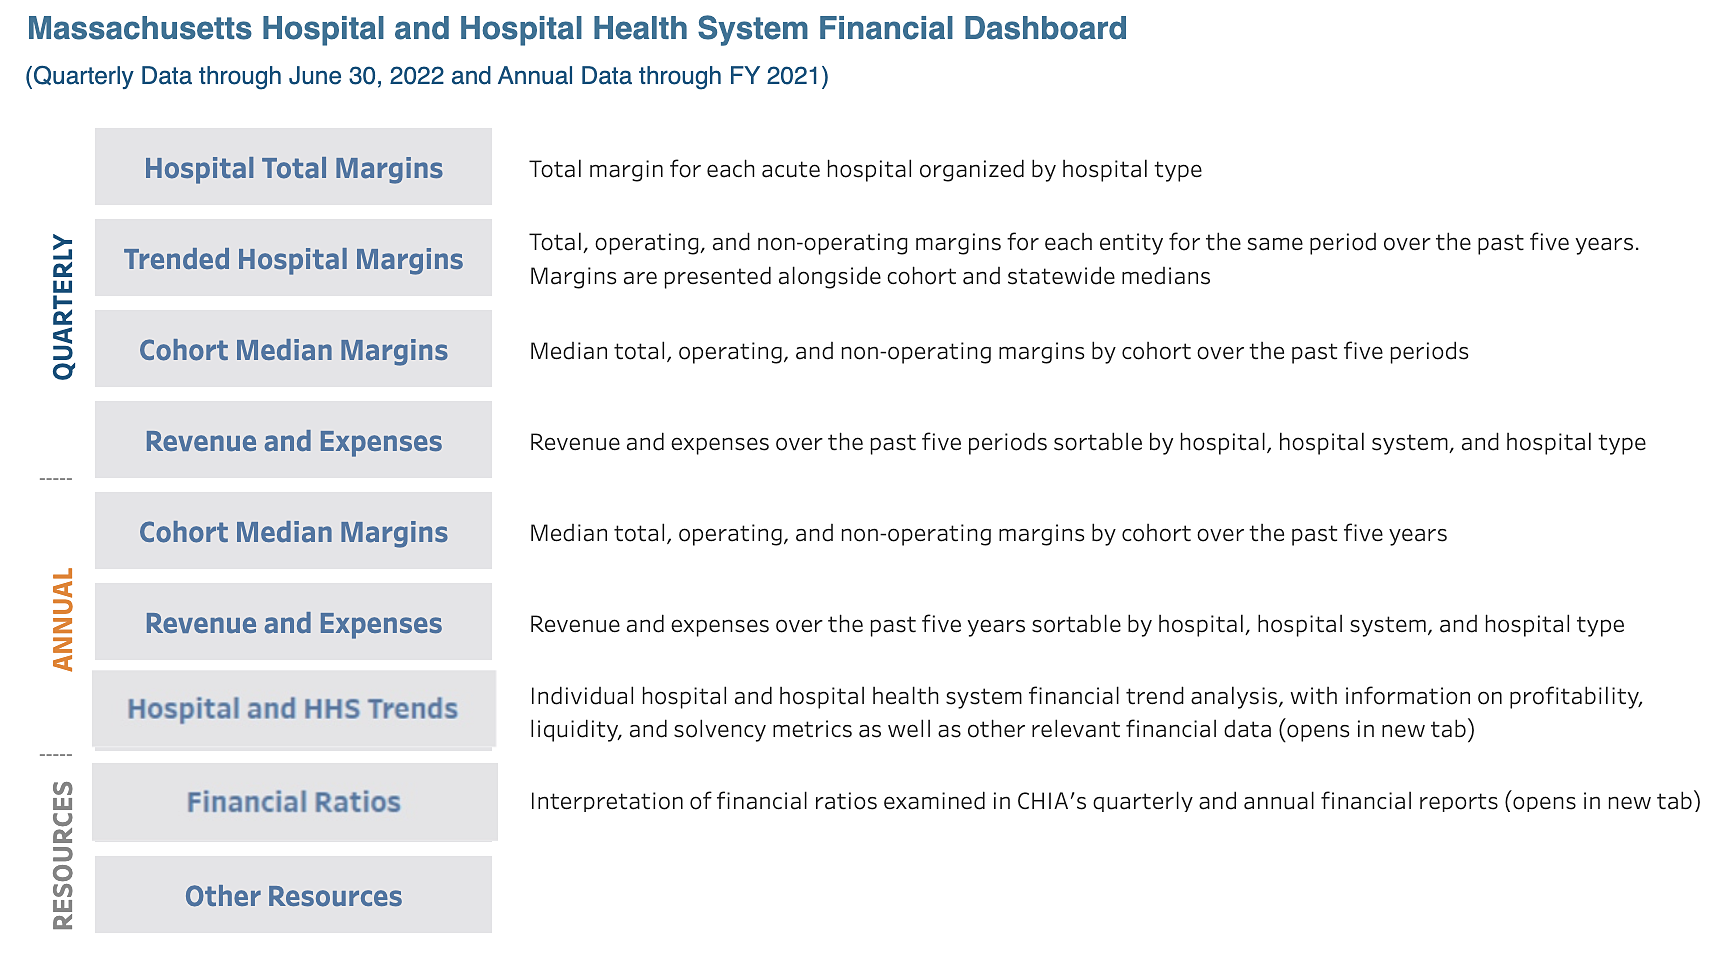Open the Hospital and HHS Trends page
The image size is (1730, 957).
pos(293,708)
